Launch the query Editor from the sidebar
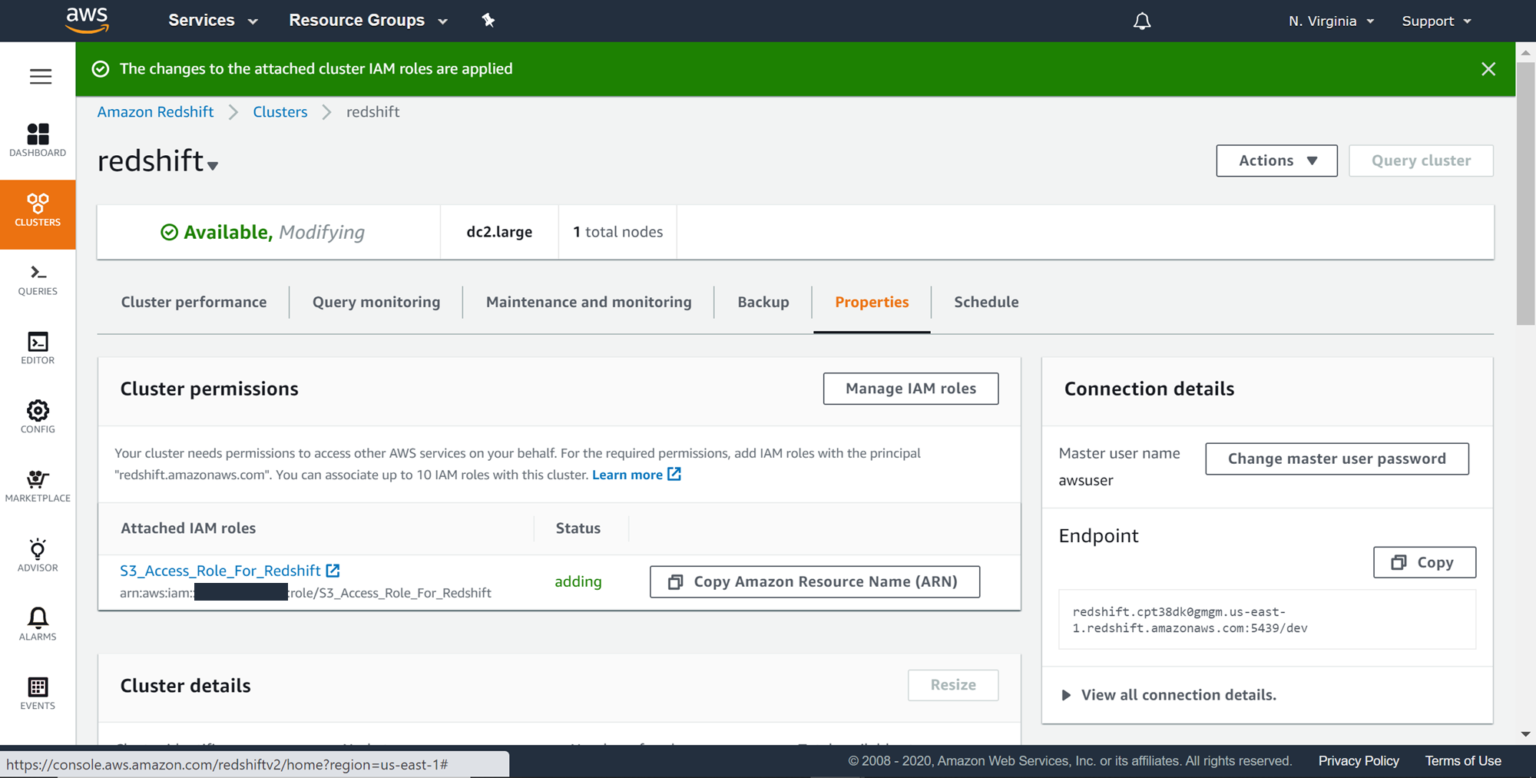The image size is (1536, 778). pos(37,348)
